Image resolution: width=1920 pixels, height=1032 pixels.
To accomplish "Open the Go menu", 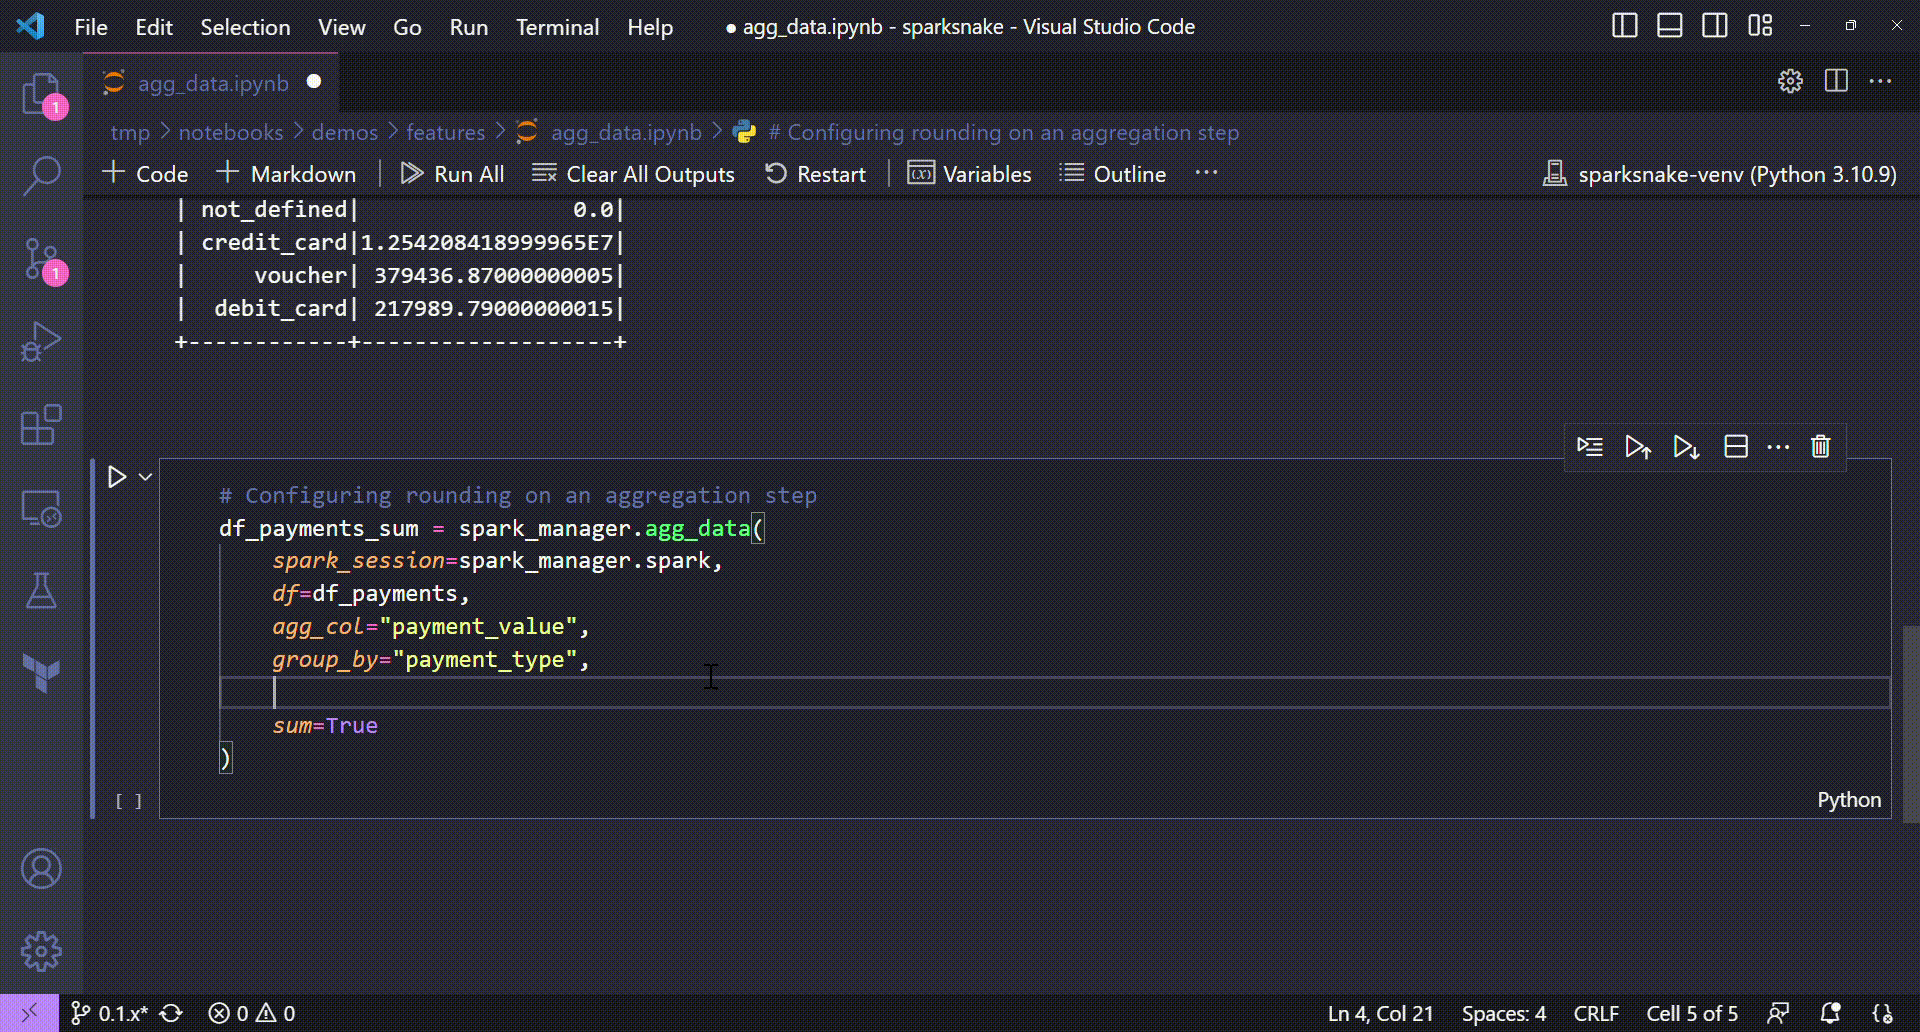I will click(407, 27).
